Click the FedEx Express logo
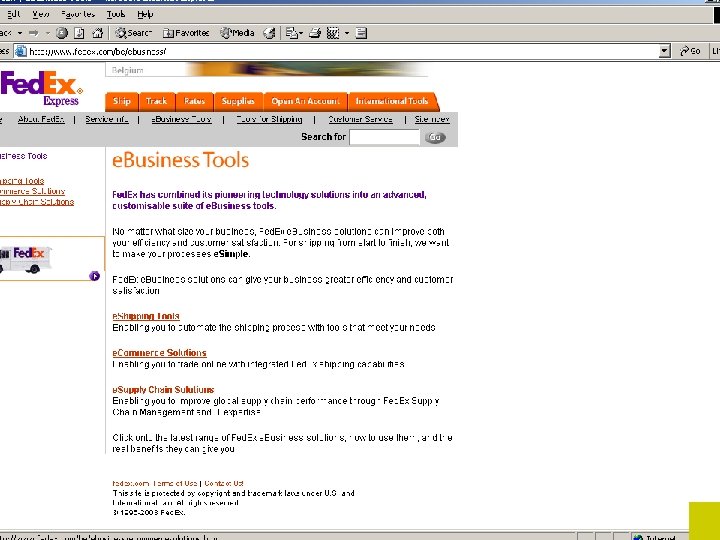The height and width of the screenshot is (540, 720). coord(42,88)
